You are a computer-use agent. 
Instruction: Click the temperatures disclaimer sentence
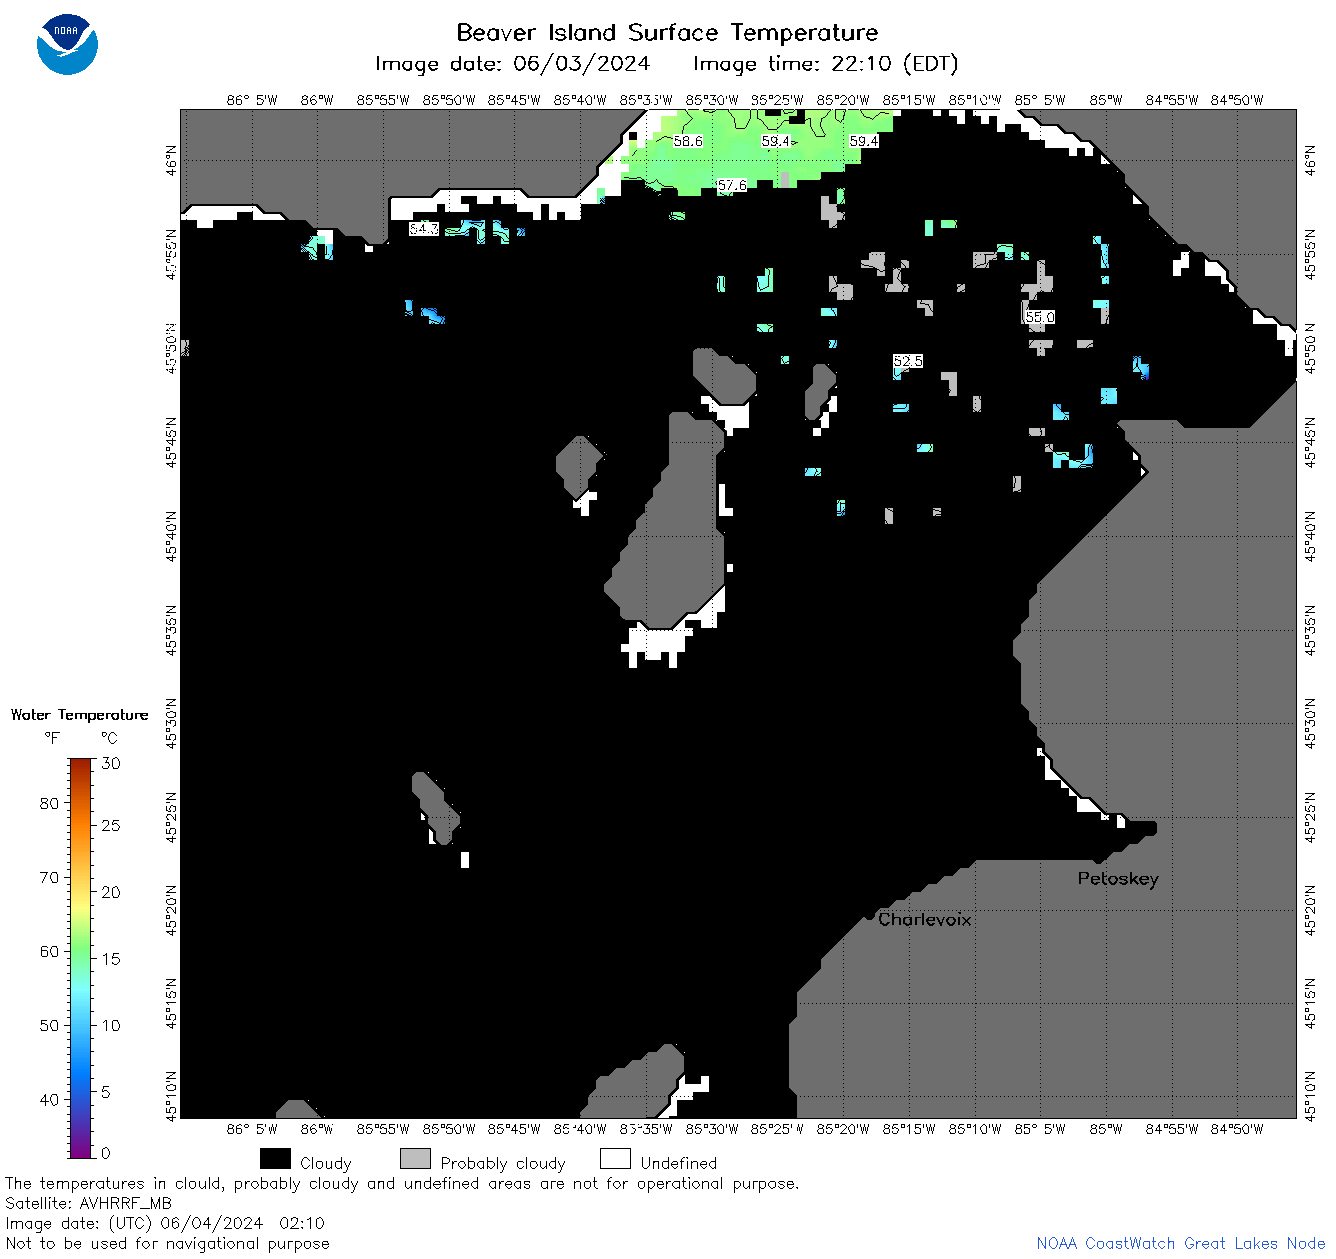pos(402,1183)
